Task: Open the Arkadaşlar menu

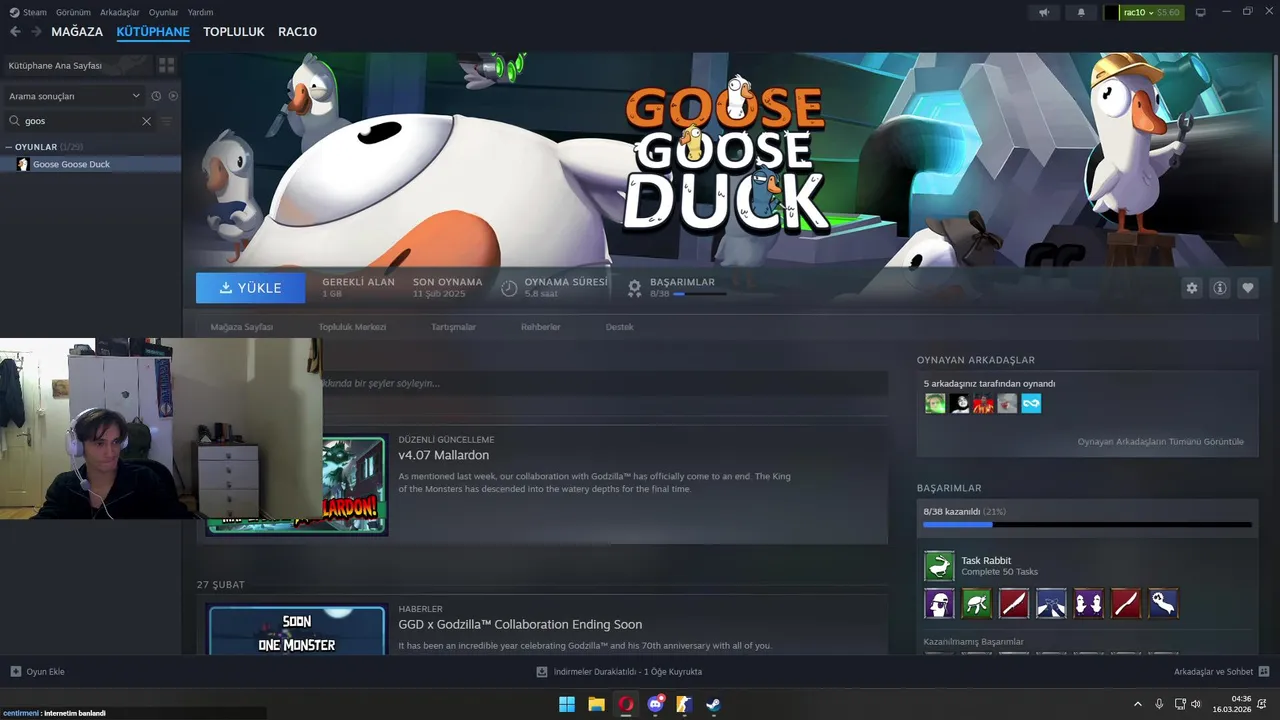Action: 120,12
